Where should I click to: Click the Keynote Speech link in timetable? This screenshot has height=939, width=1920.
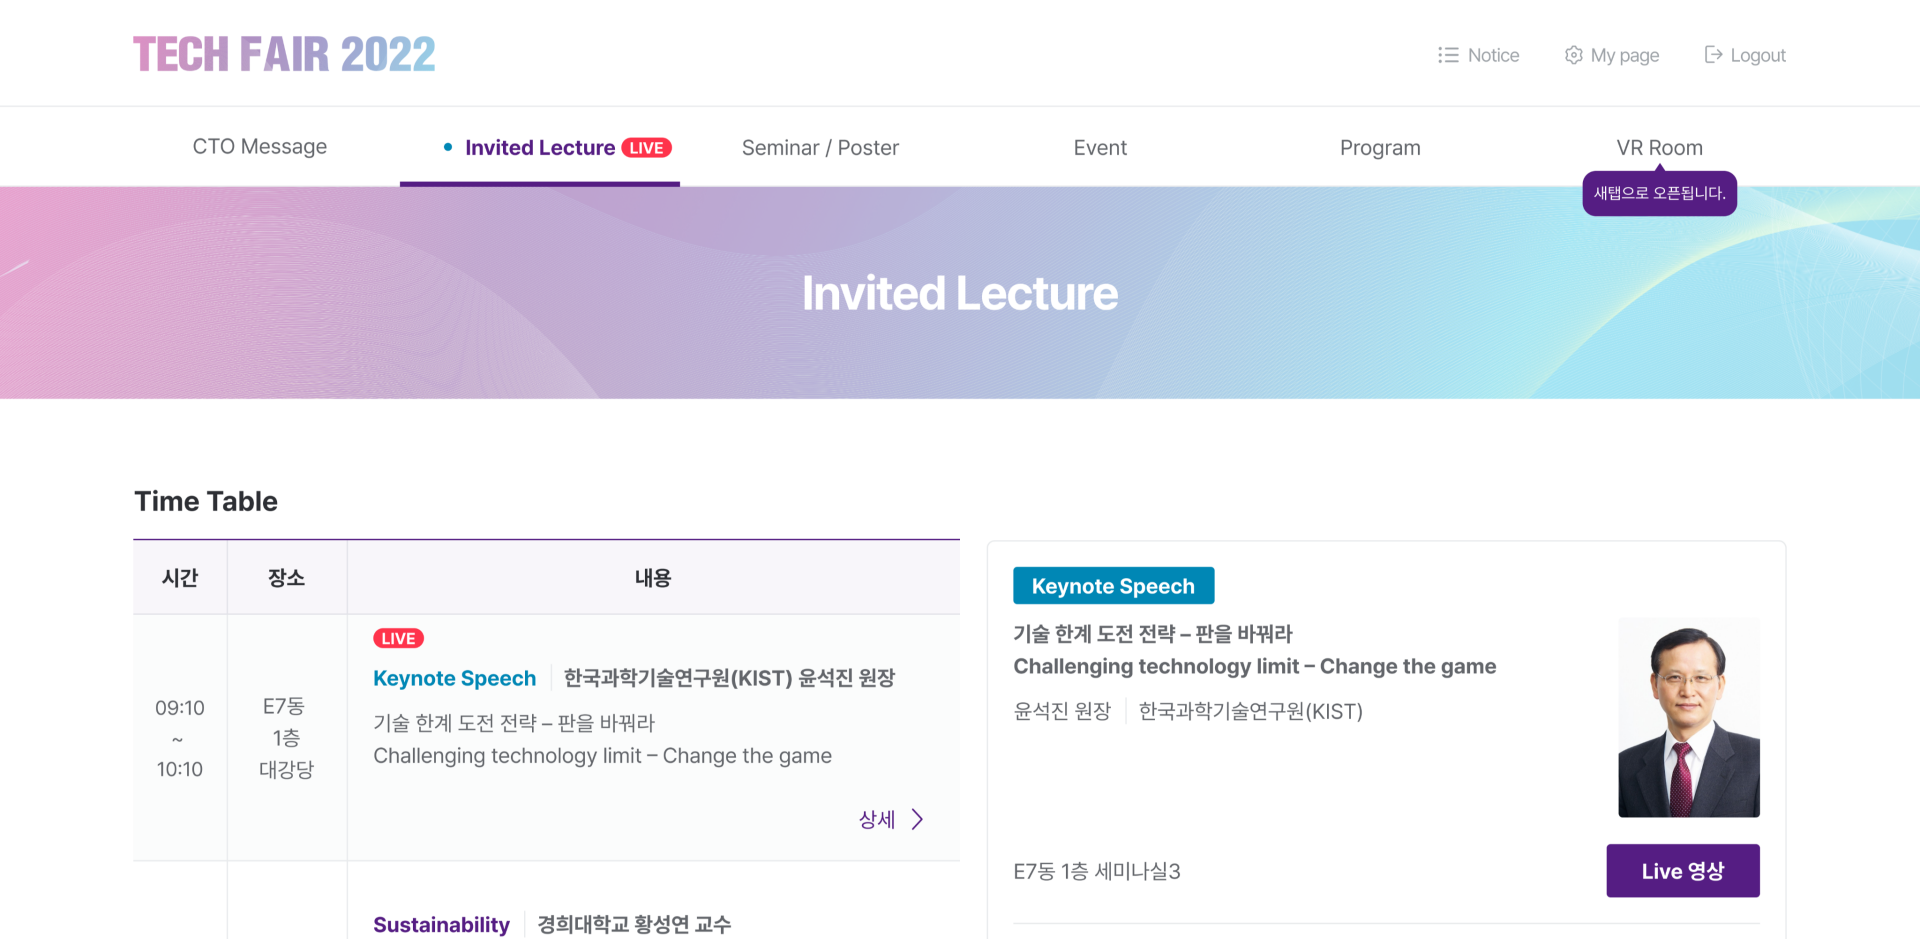(x=455, y=678)
